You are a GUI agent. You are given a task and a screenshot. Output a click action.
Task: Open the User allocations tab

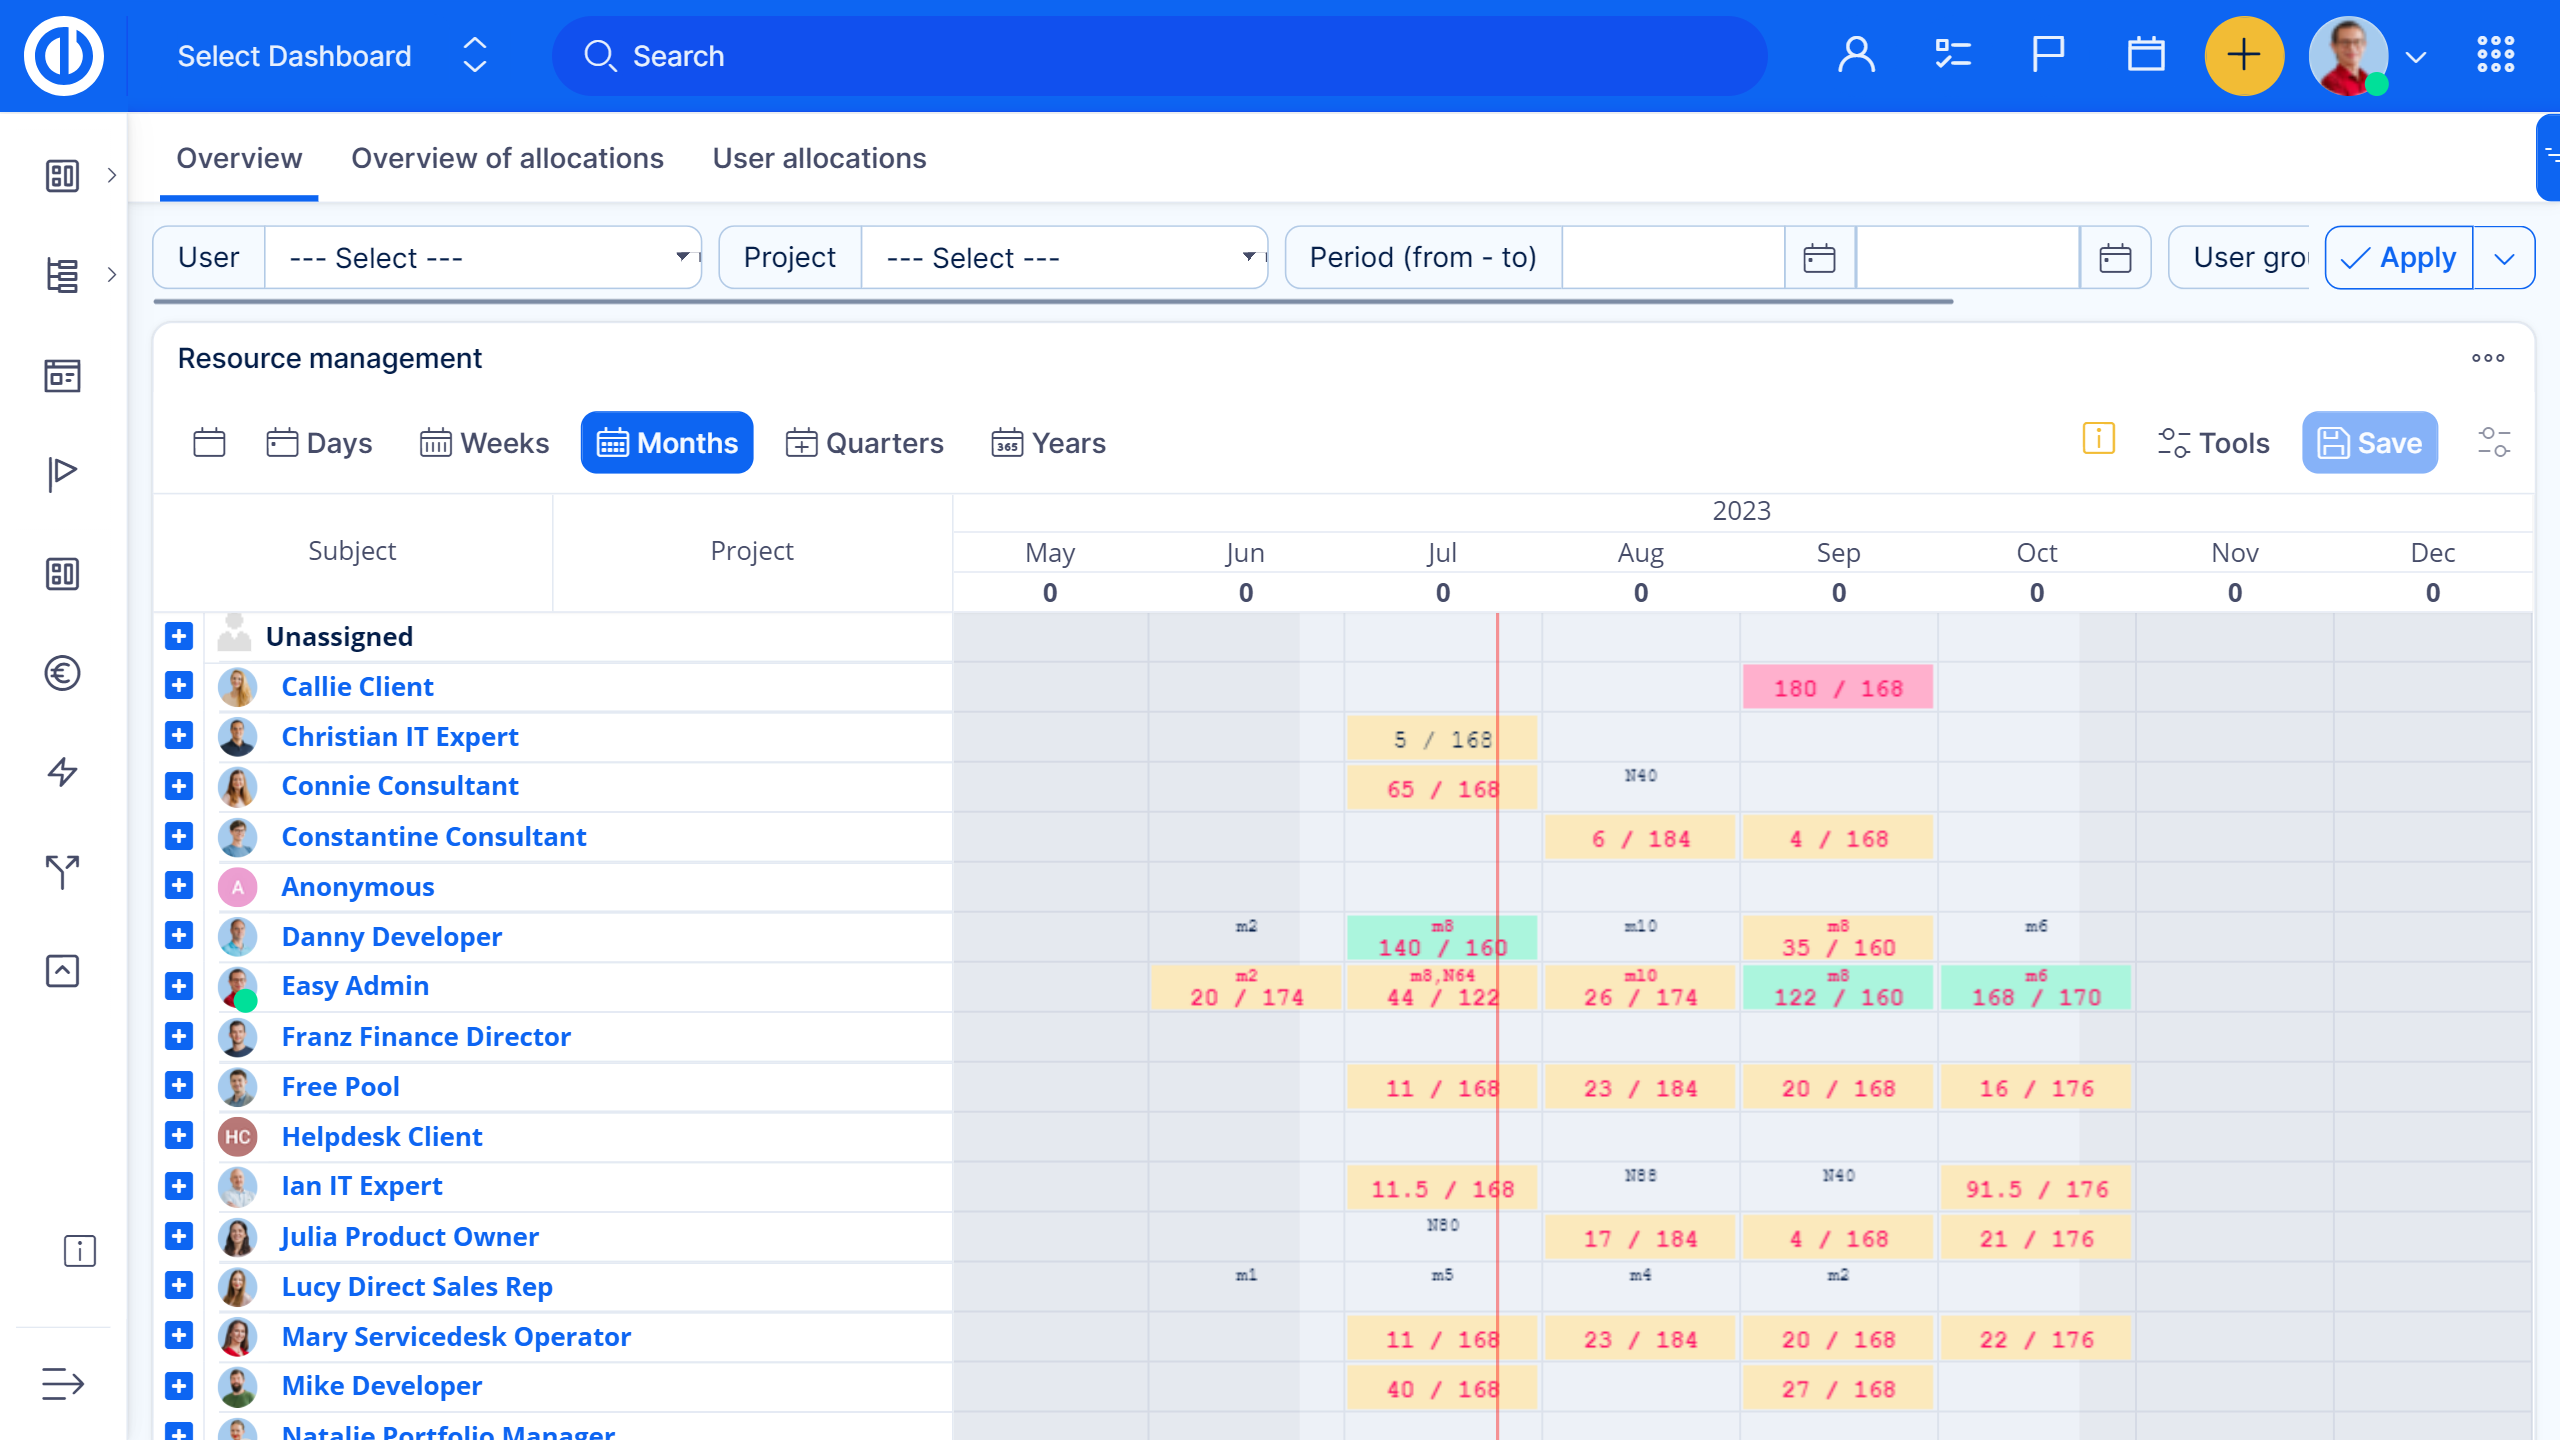819,158
